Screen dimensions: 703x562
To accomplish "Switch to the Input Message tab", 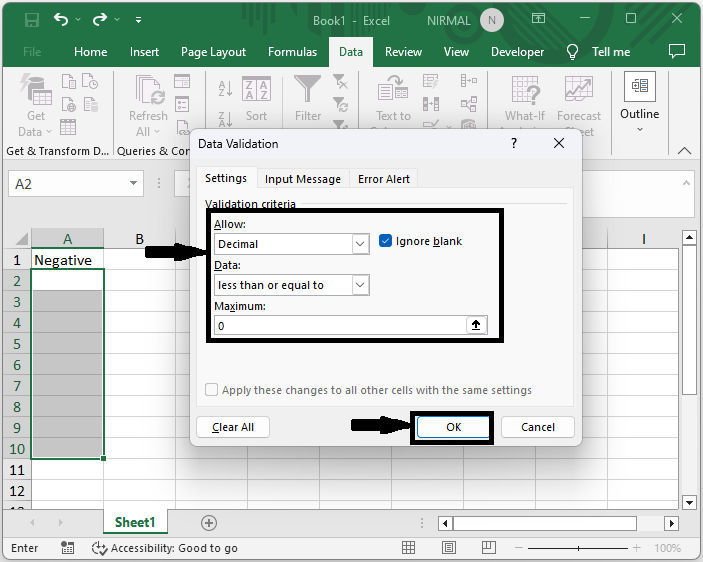I will coord(302,179).
